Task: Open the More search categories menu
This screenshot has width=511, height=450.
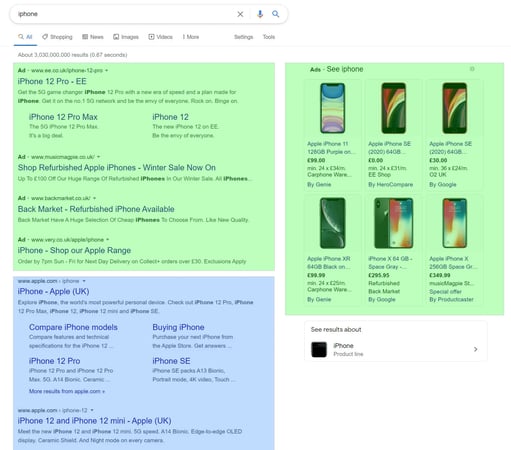Action: coord(191,37)
